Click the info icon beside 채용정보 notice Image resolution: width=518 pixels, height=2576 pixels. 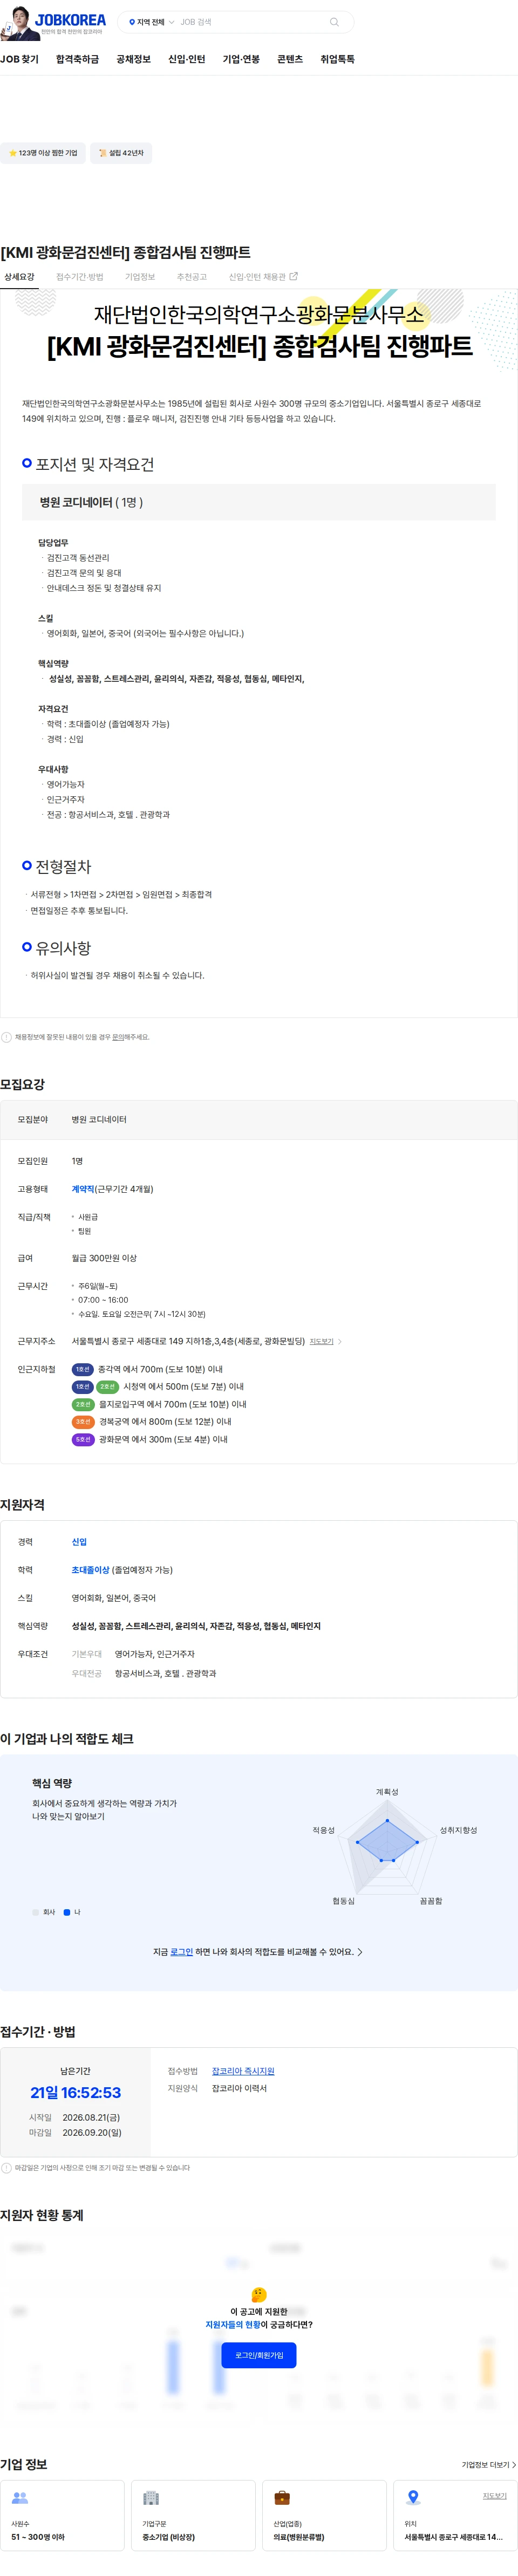(x=6, y=1037)
